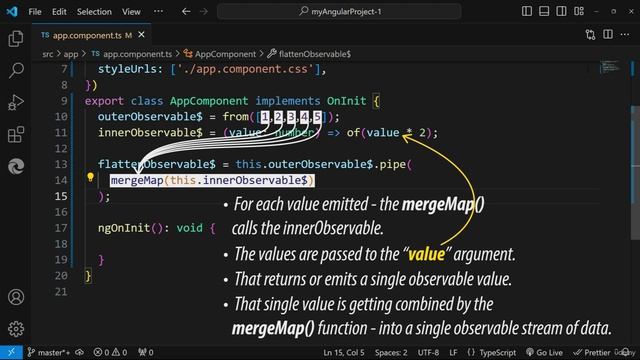The width and height of the screenshot is (640, 360).
Task: Open the Manage gear icon
Action: (16, 329)
